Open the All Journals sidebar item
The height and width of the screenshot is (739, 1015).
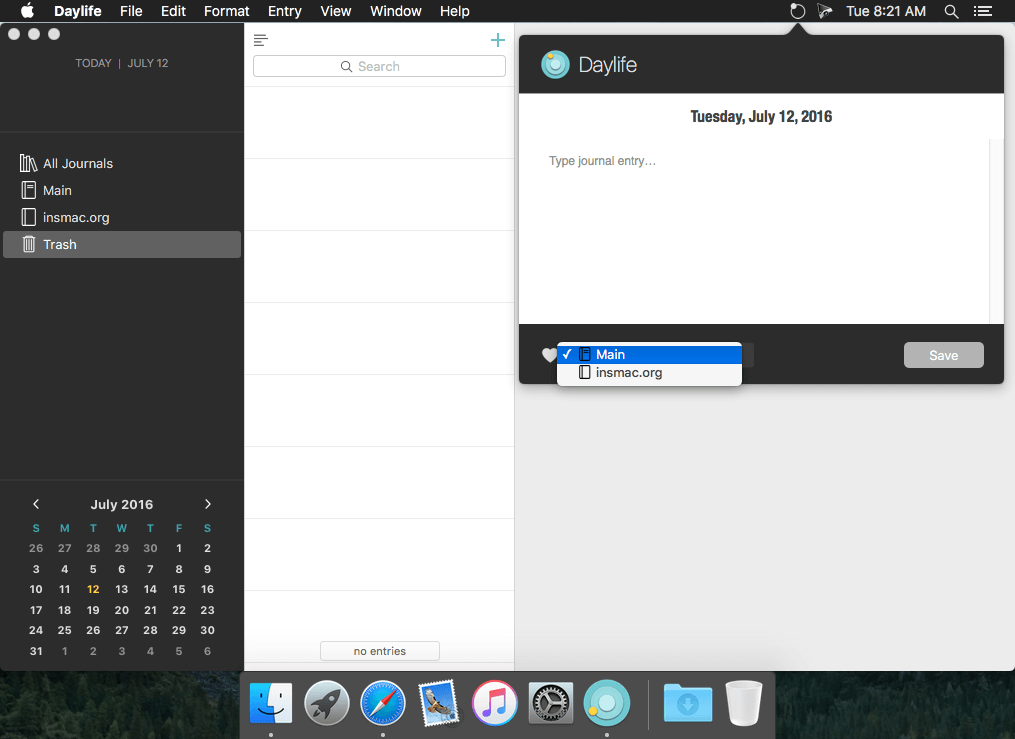coord(122,164)
